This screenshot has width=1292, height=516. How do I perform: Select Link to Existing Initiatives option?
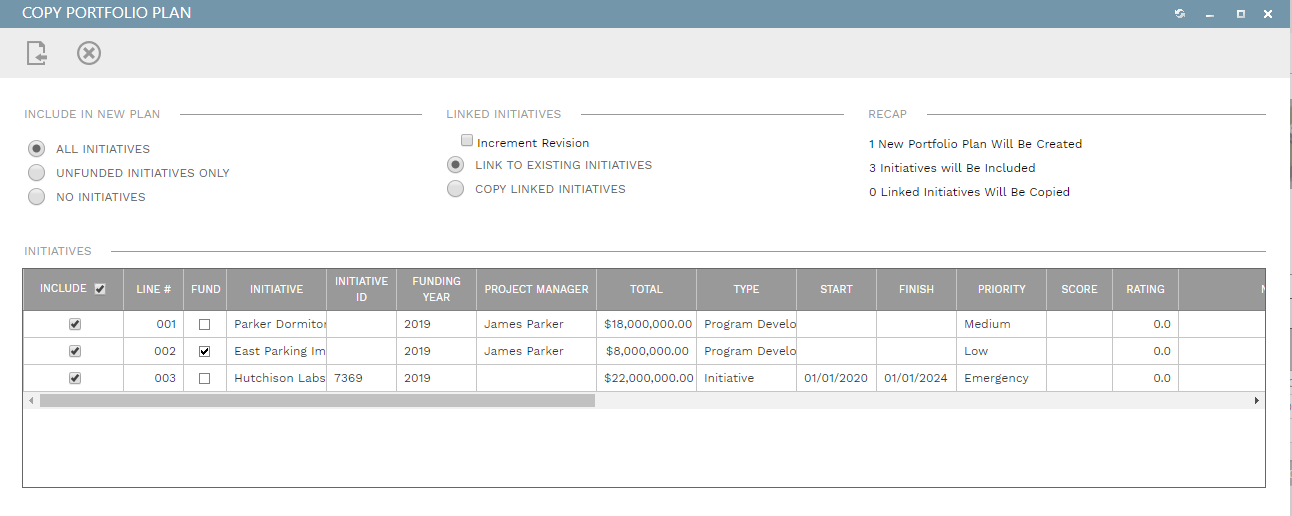[456, 165]
